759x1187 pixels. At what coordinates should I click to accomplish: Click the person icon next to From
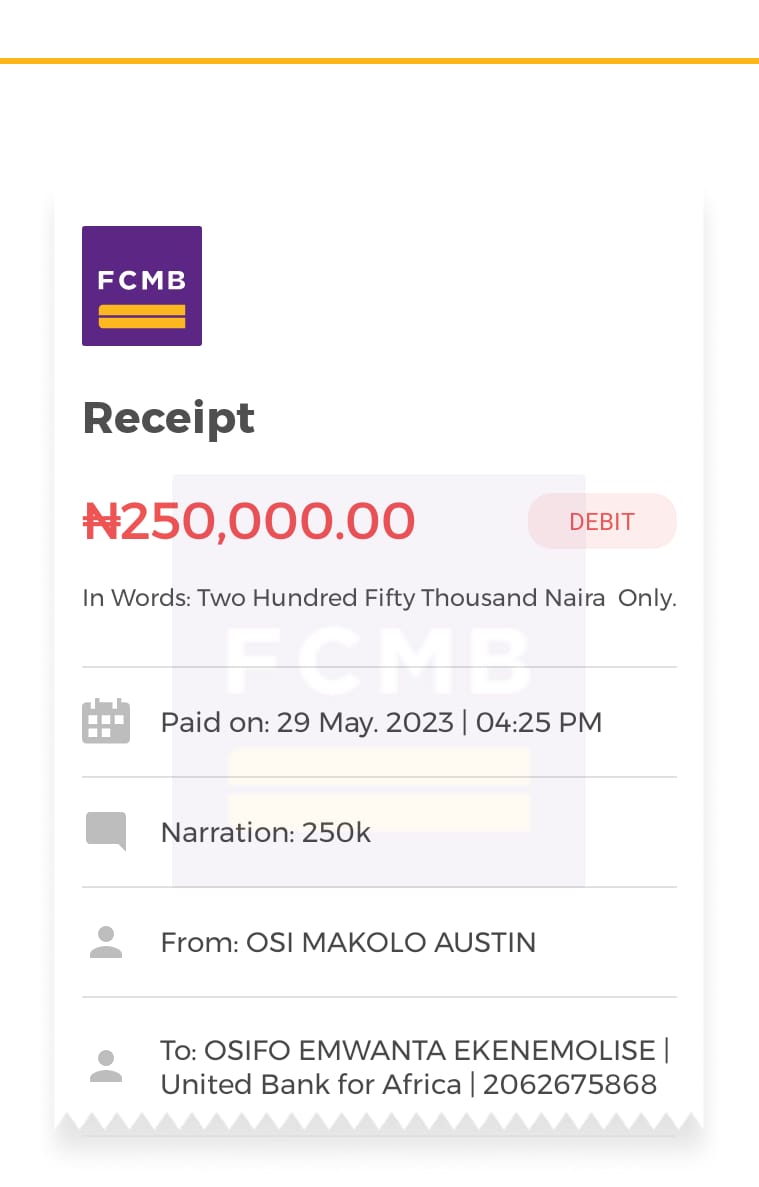point(106,942)
